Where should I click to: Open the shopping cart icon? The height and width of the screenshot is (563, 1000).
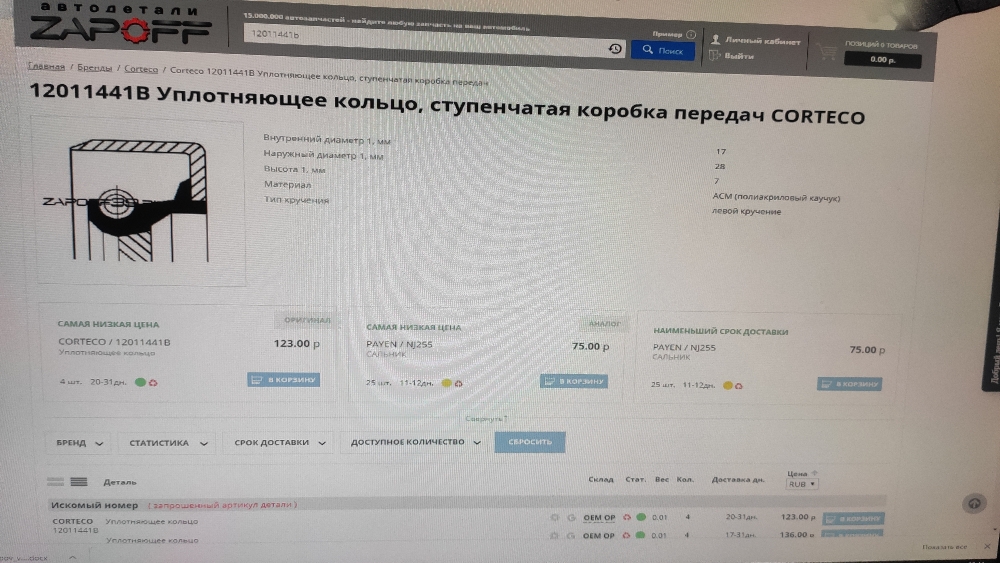[827, 52]
